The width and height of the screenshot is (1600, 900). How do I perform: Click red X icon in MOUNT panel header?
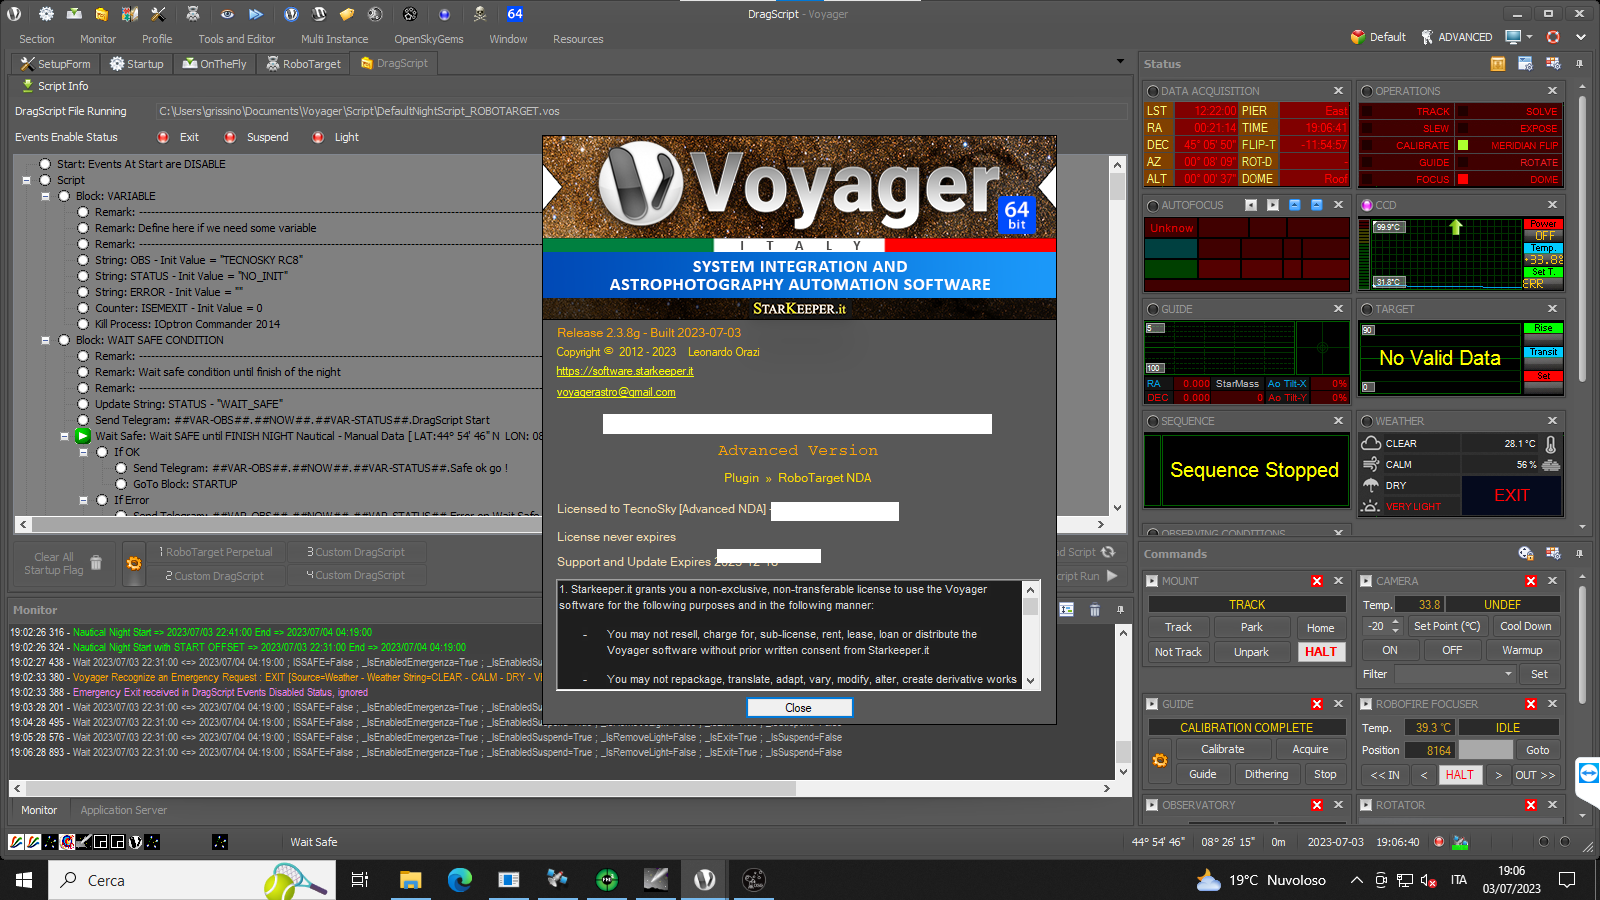[1317, 581]
